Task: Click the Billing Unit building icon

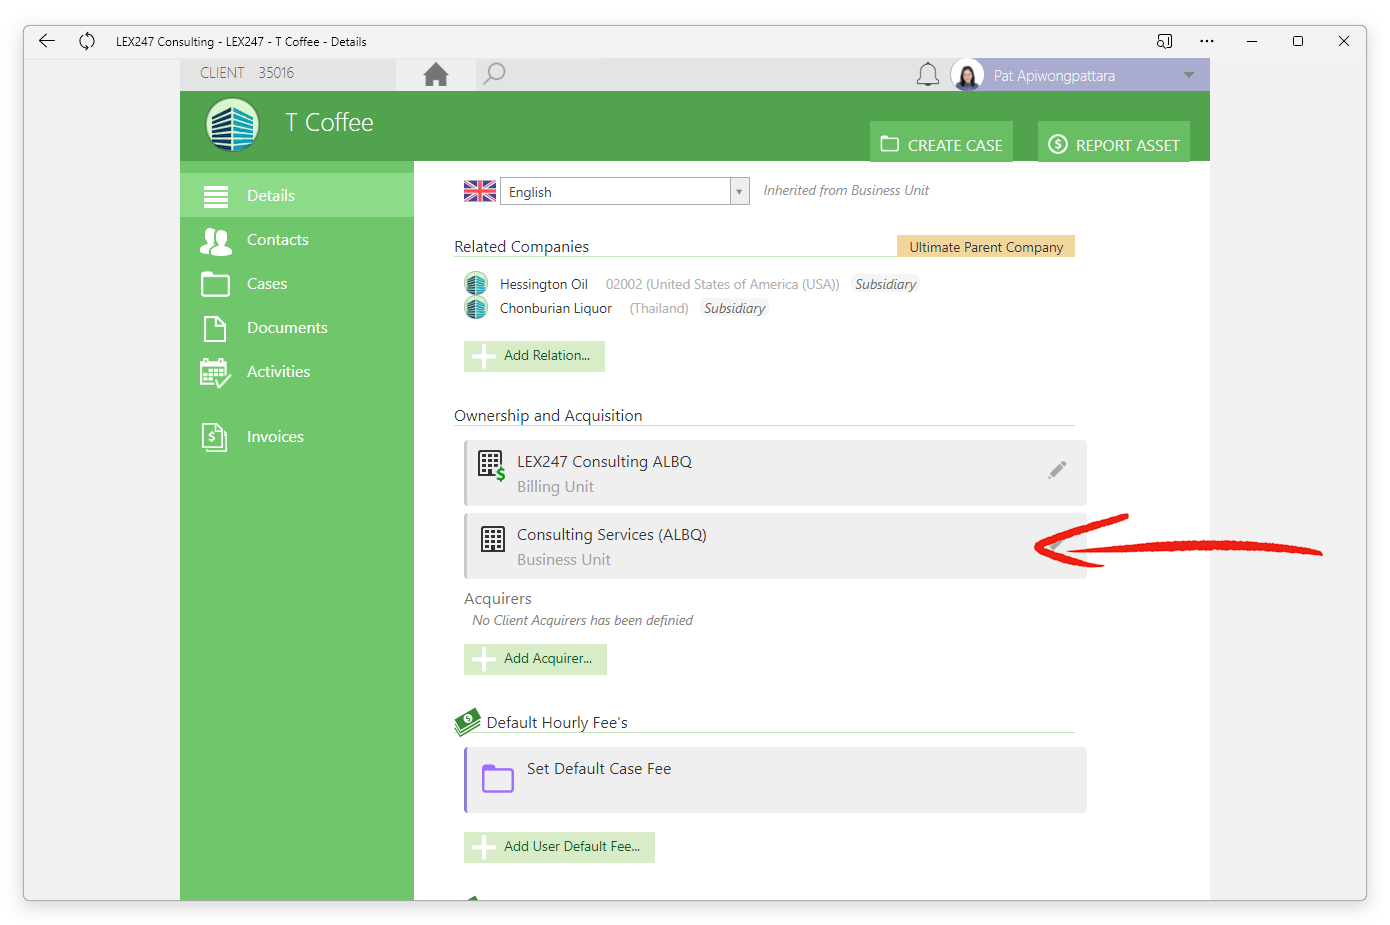Action: coord(491,466)
